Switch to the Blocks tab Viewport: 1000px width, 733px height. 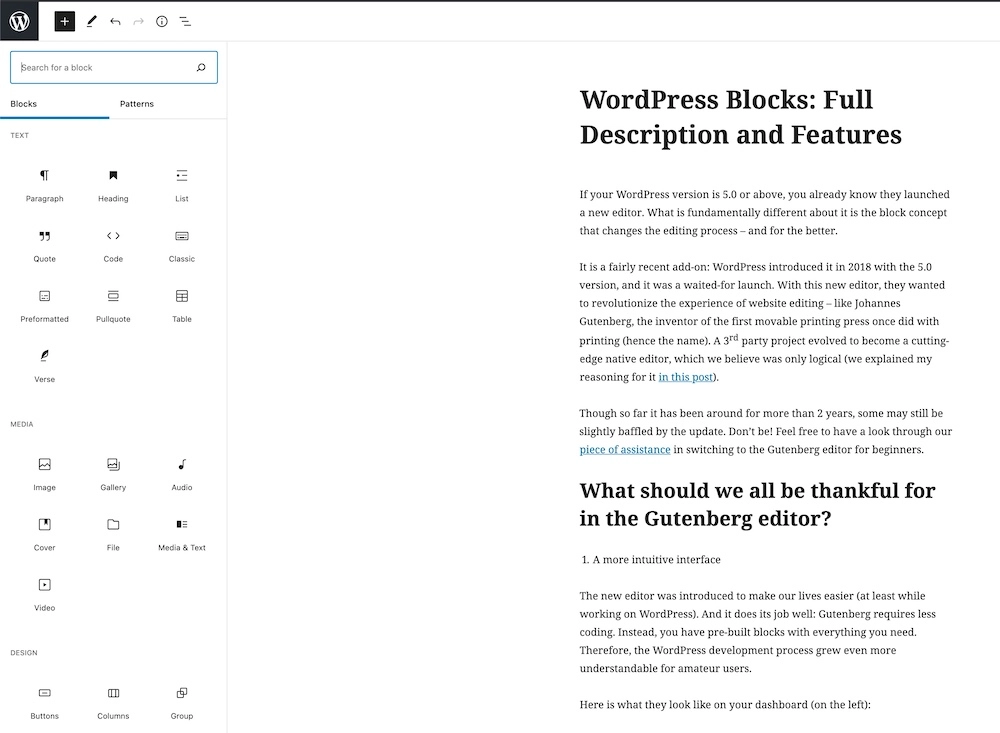(x=55, y=104)
